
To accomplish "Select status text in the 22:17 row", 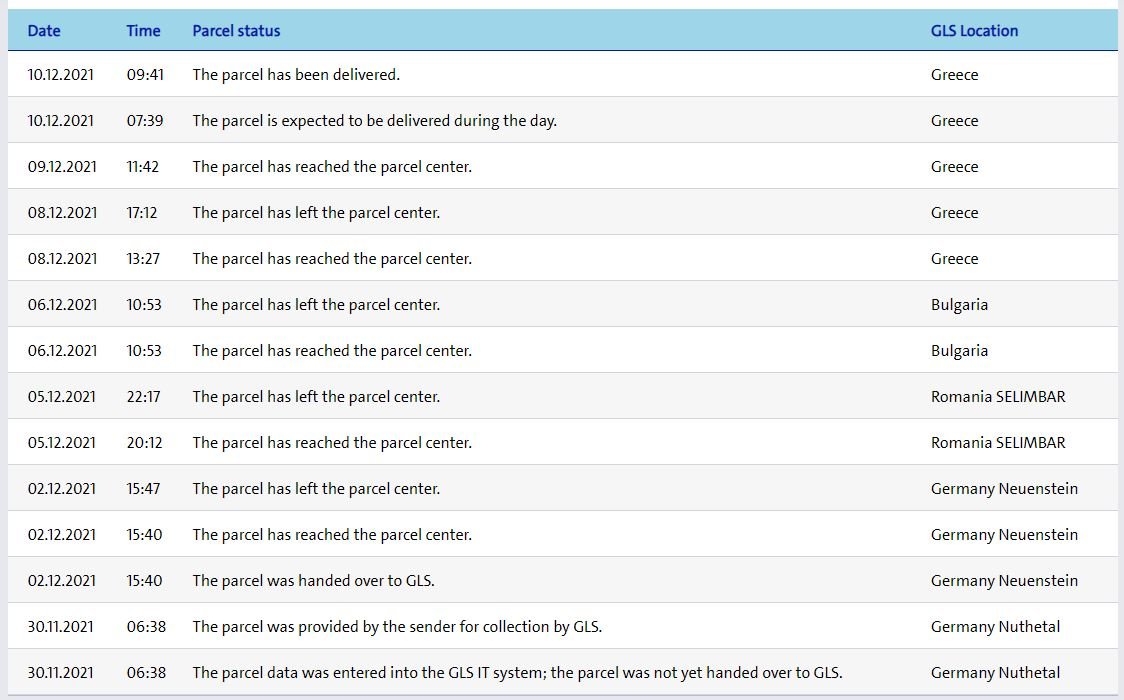I will tap(316, 397).
